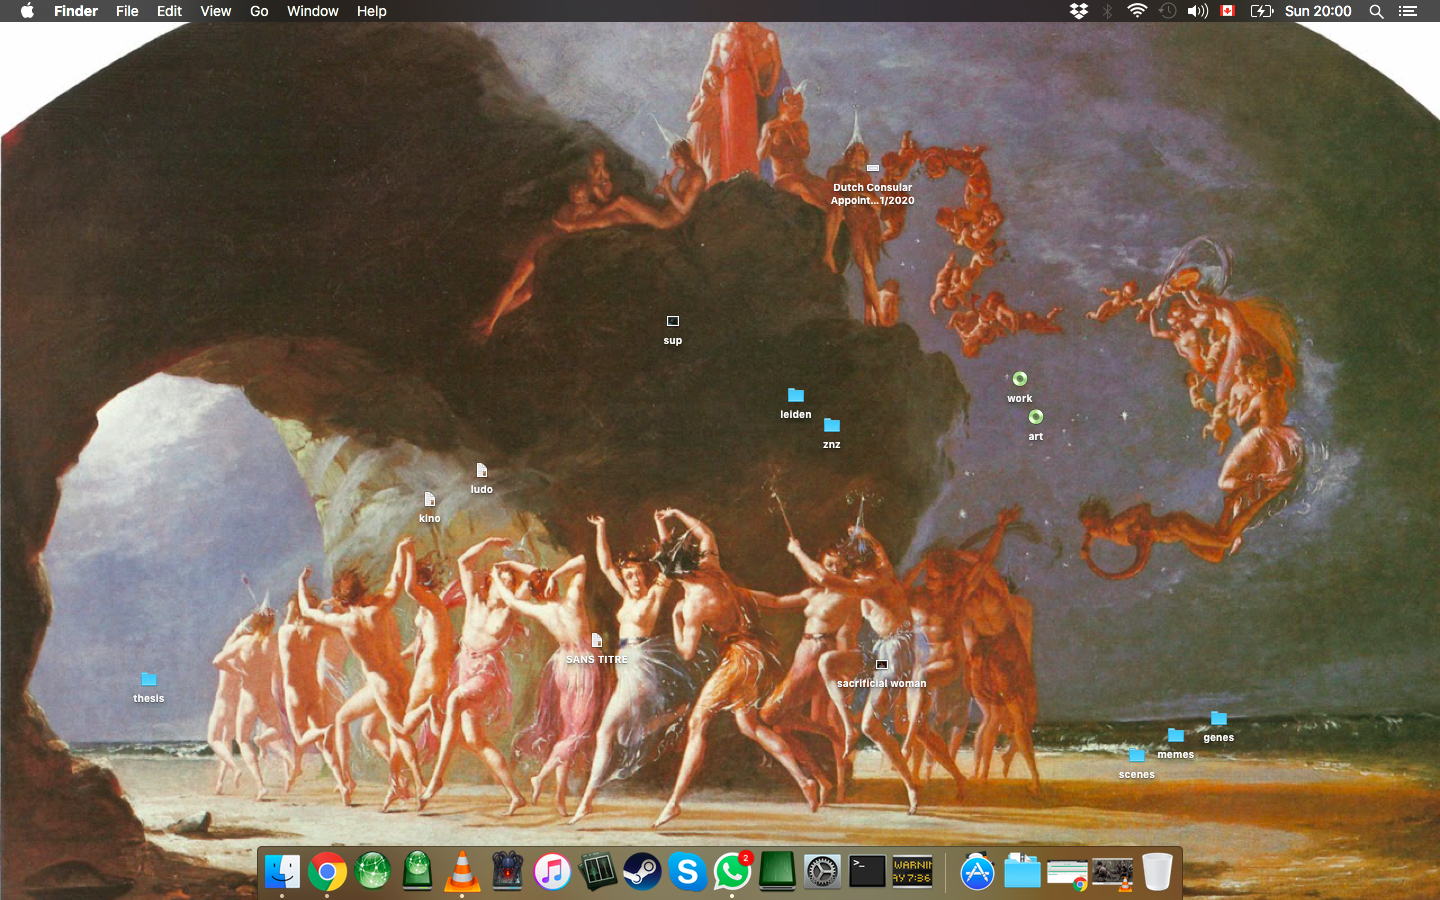
Task: Open the Dropbox menu bar icon
Action: pos(1078,11)
